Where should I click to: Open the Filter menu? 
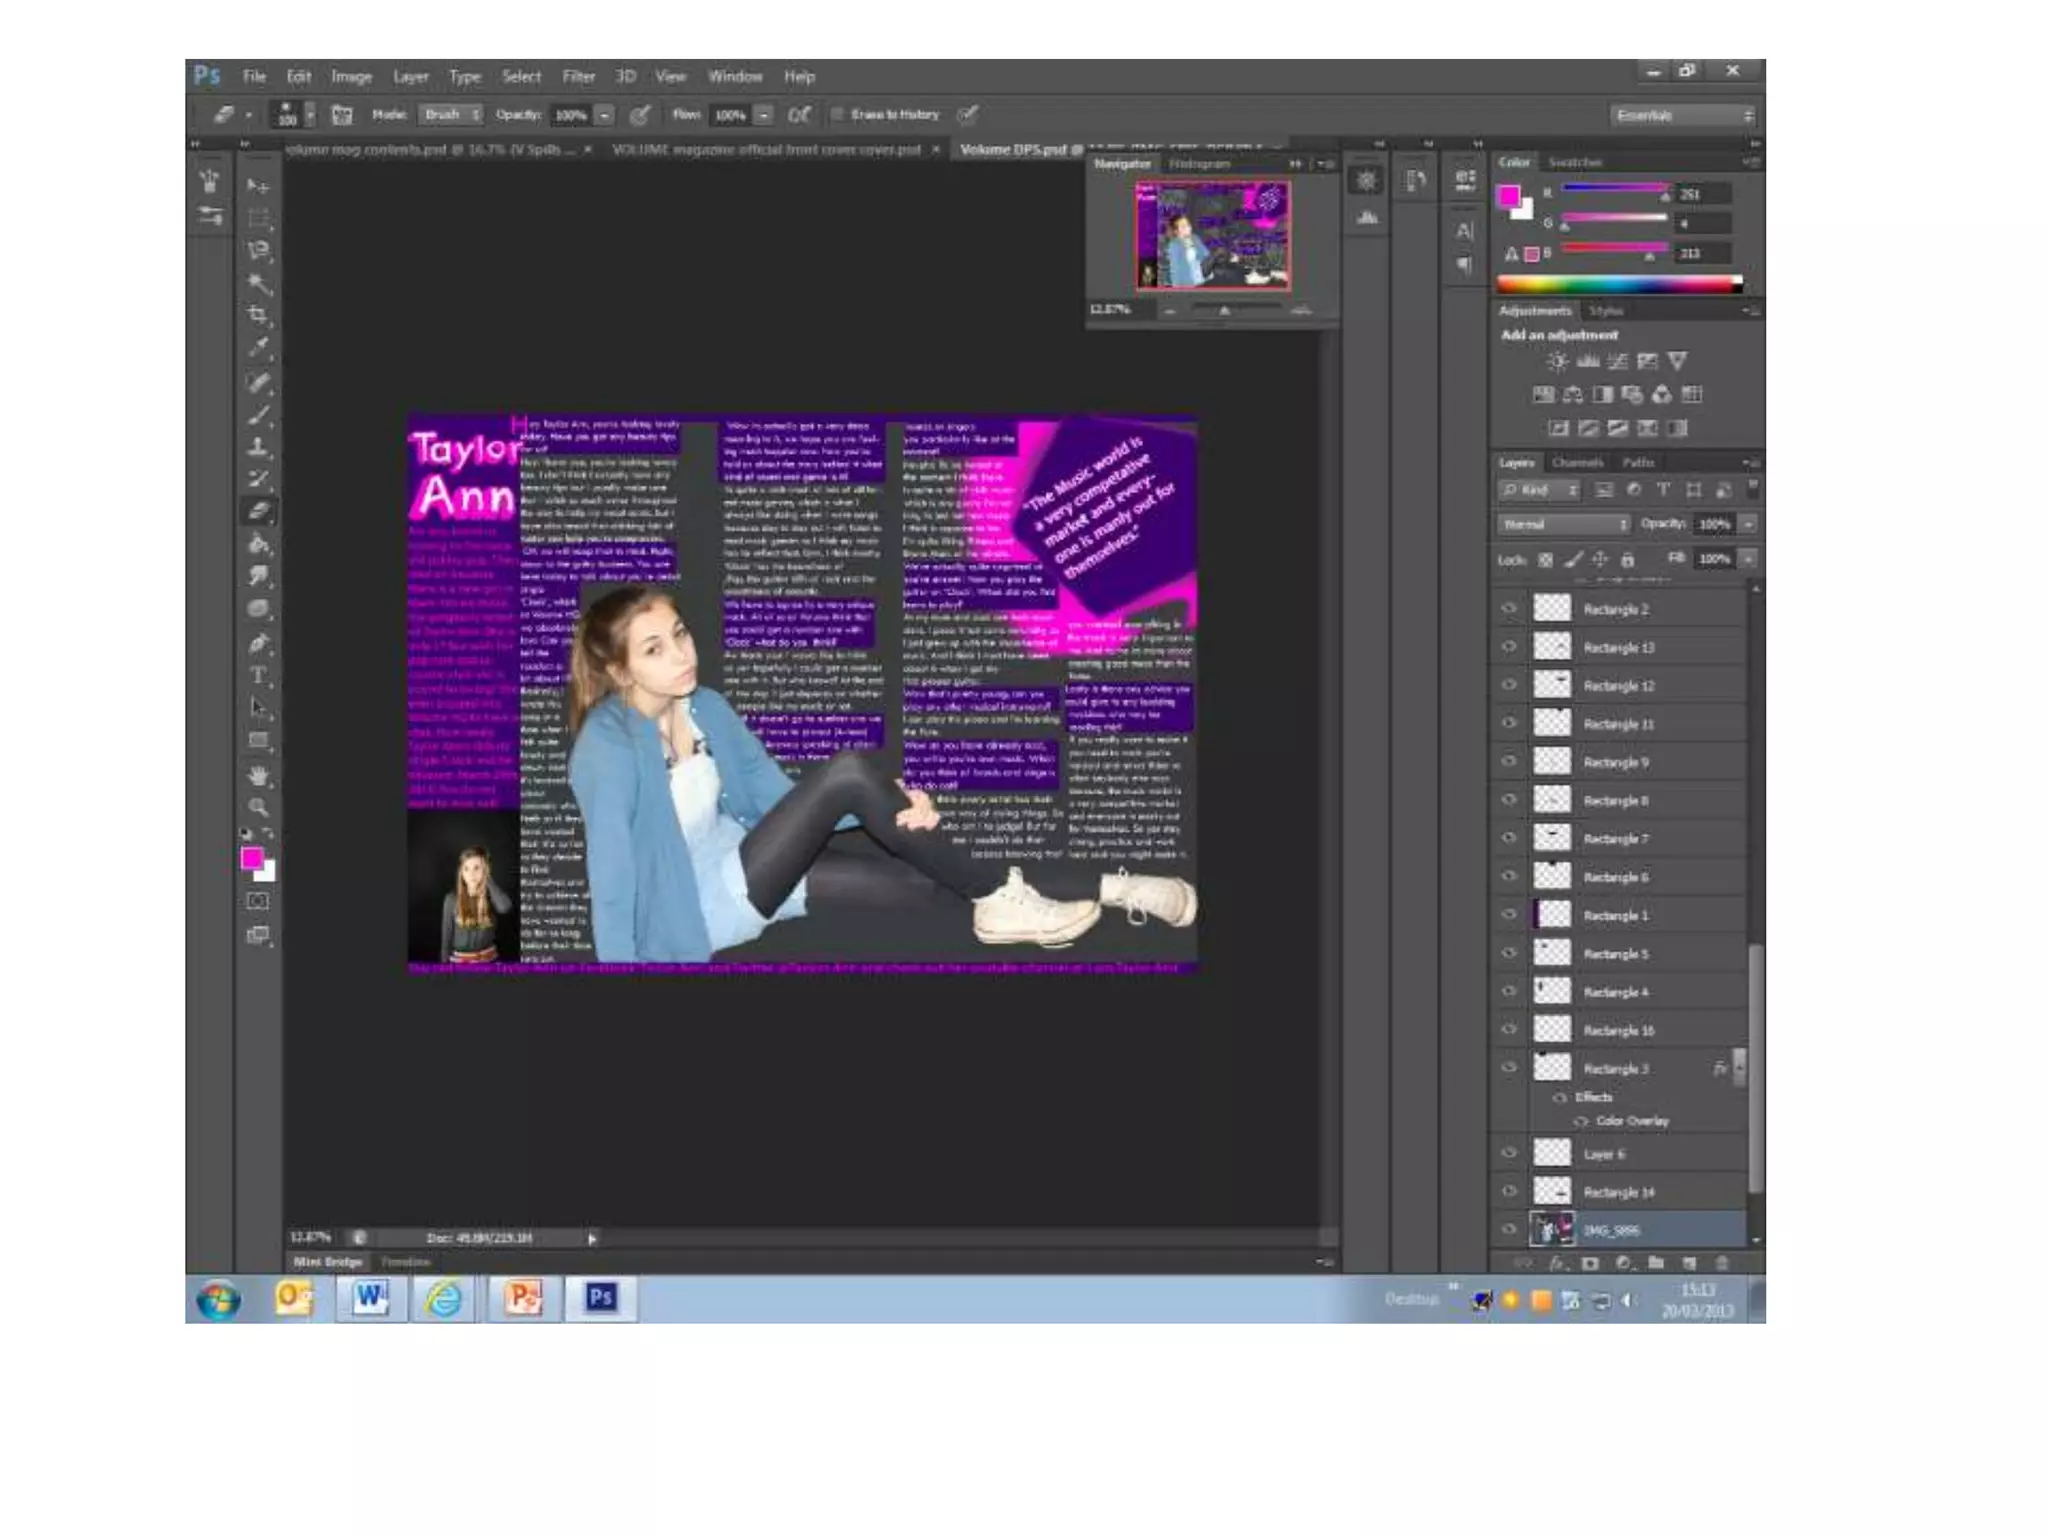tap(578, 77)
